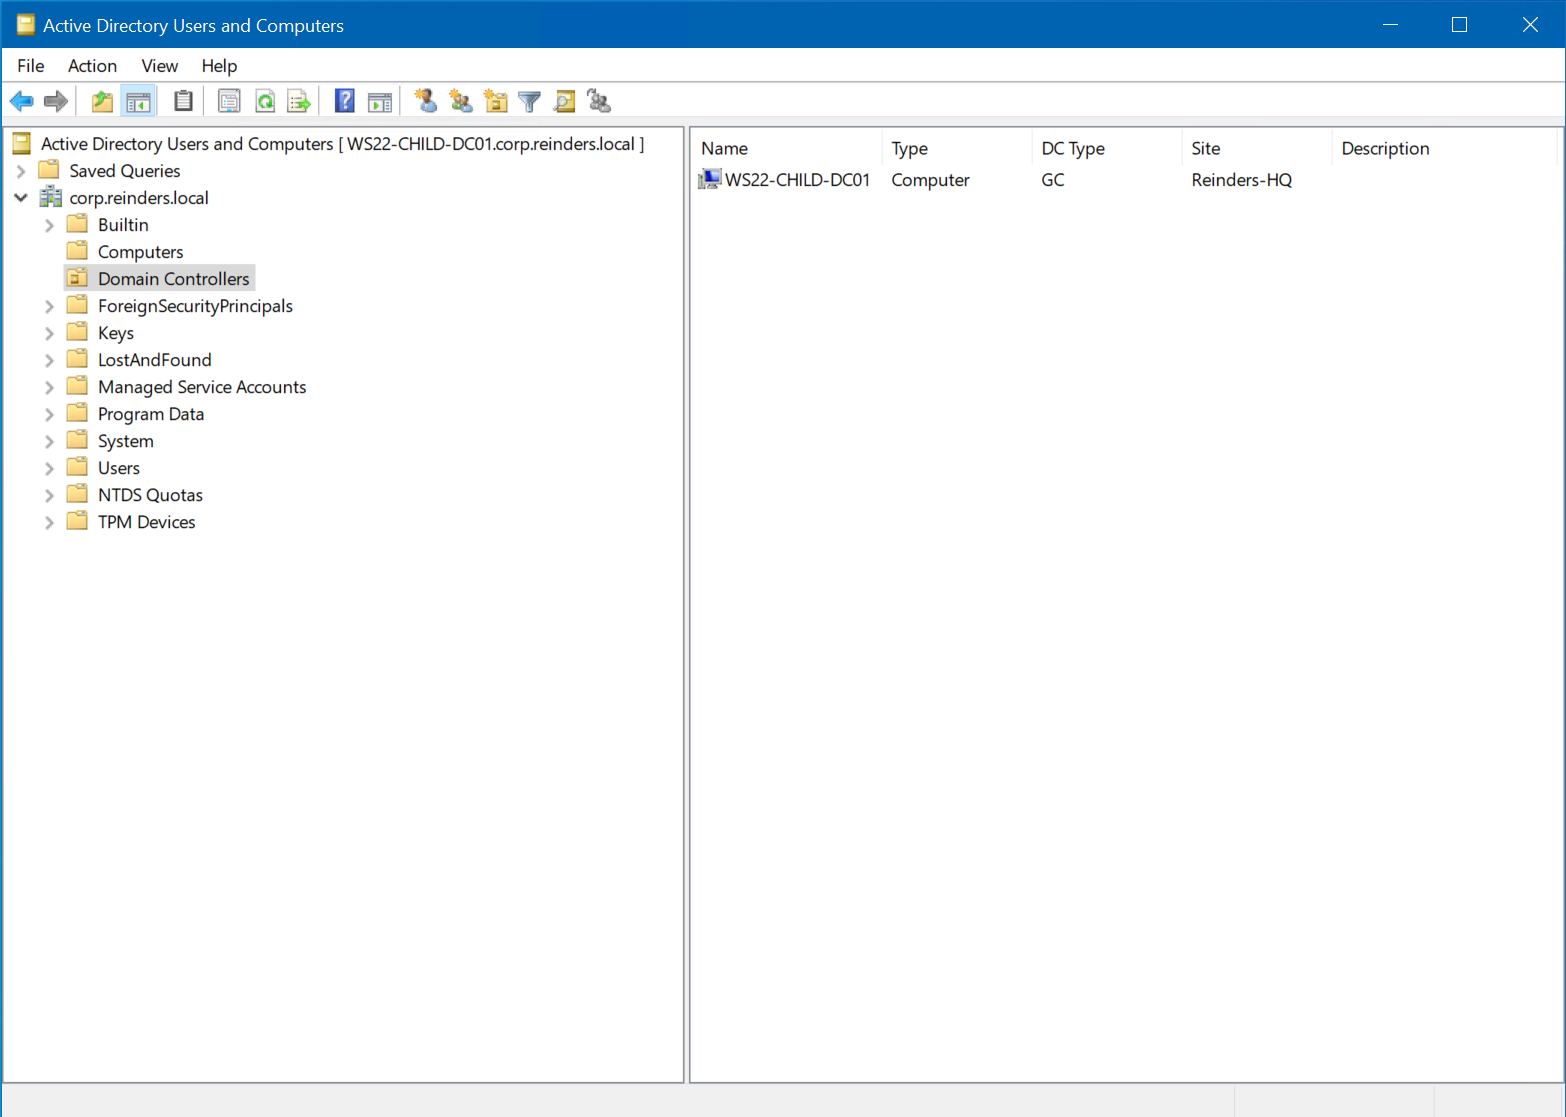
Task: Expand the Builtin container
Action: click(x=49, y=225)
